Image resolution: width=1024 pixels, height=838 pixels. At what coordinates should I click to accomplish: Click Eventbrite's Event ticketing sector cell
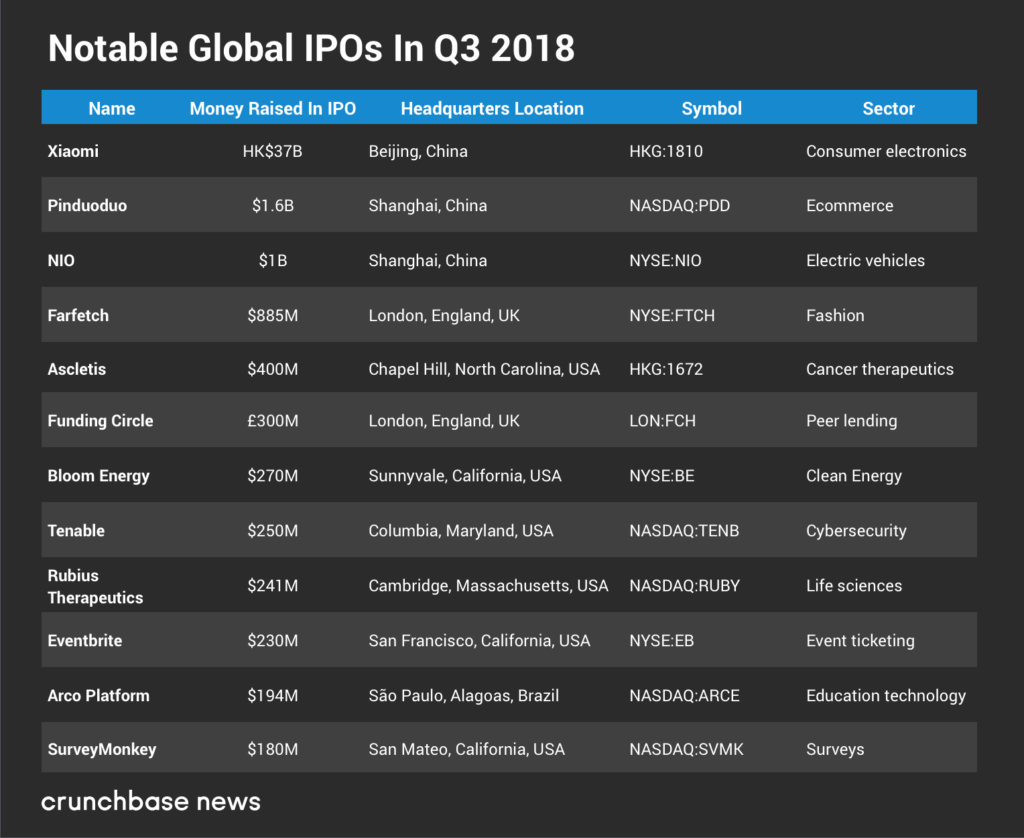click(859, 640)
